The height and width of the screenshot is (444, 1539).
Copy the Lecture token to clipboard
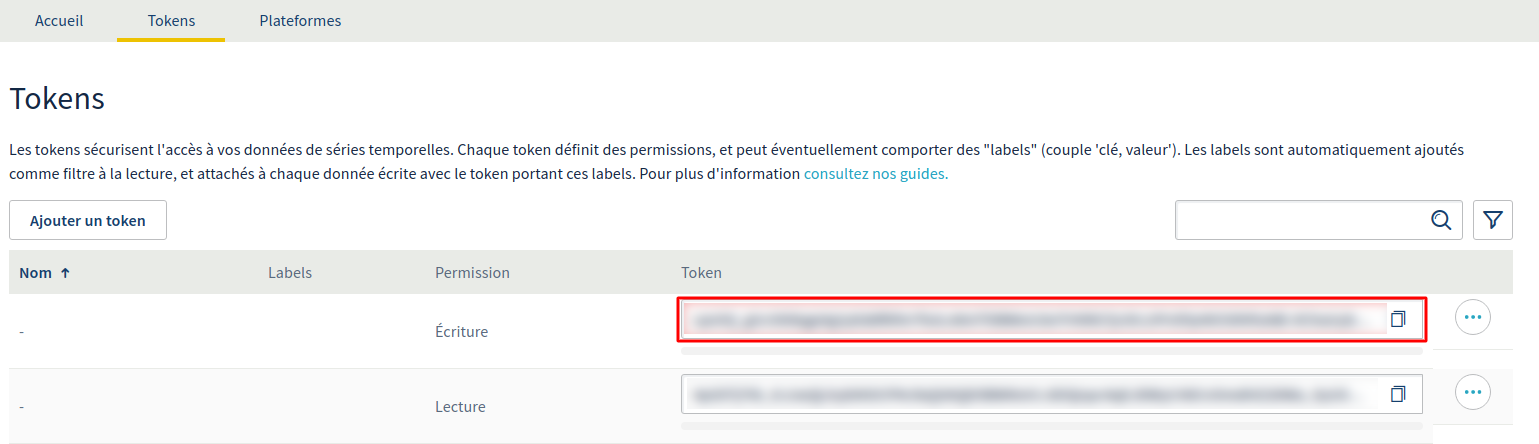[x=1398, y=394]
